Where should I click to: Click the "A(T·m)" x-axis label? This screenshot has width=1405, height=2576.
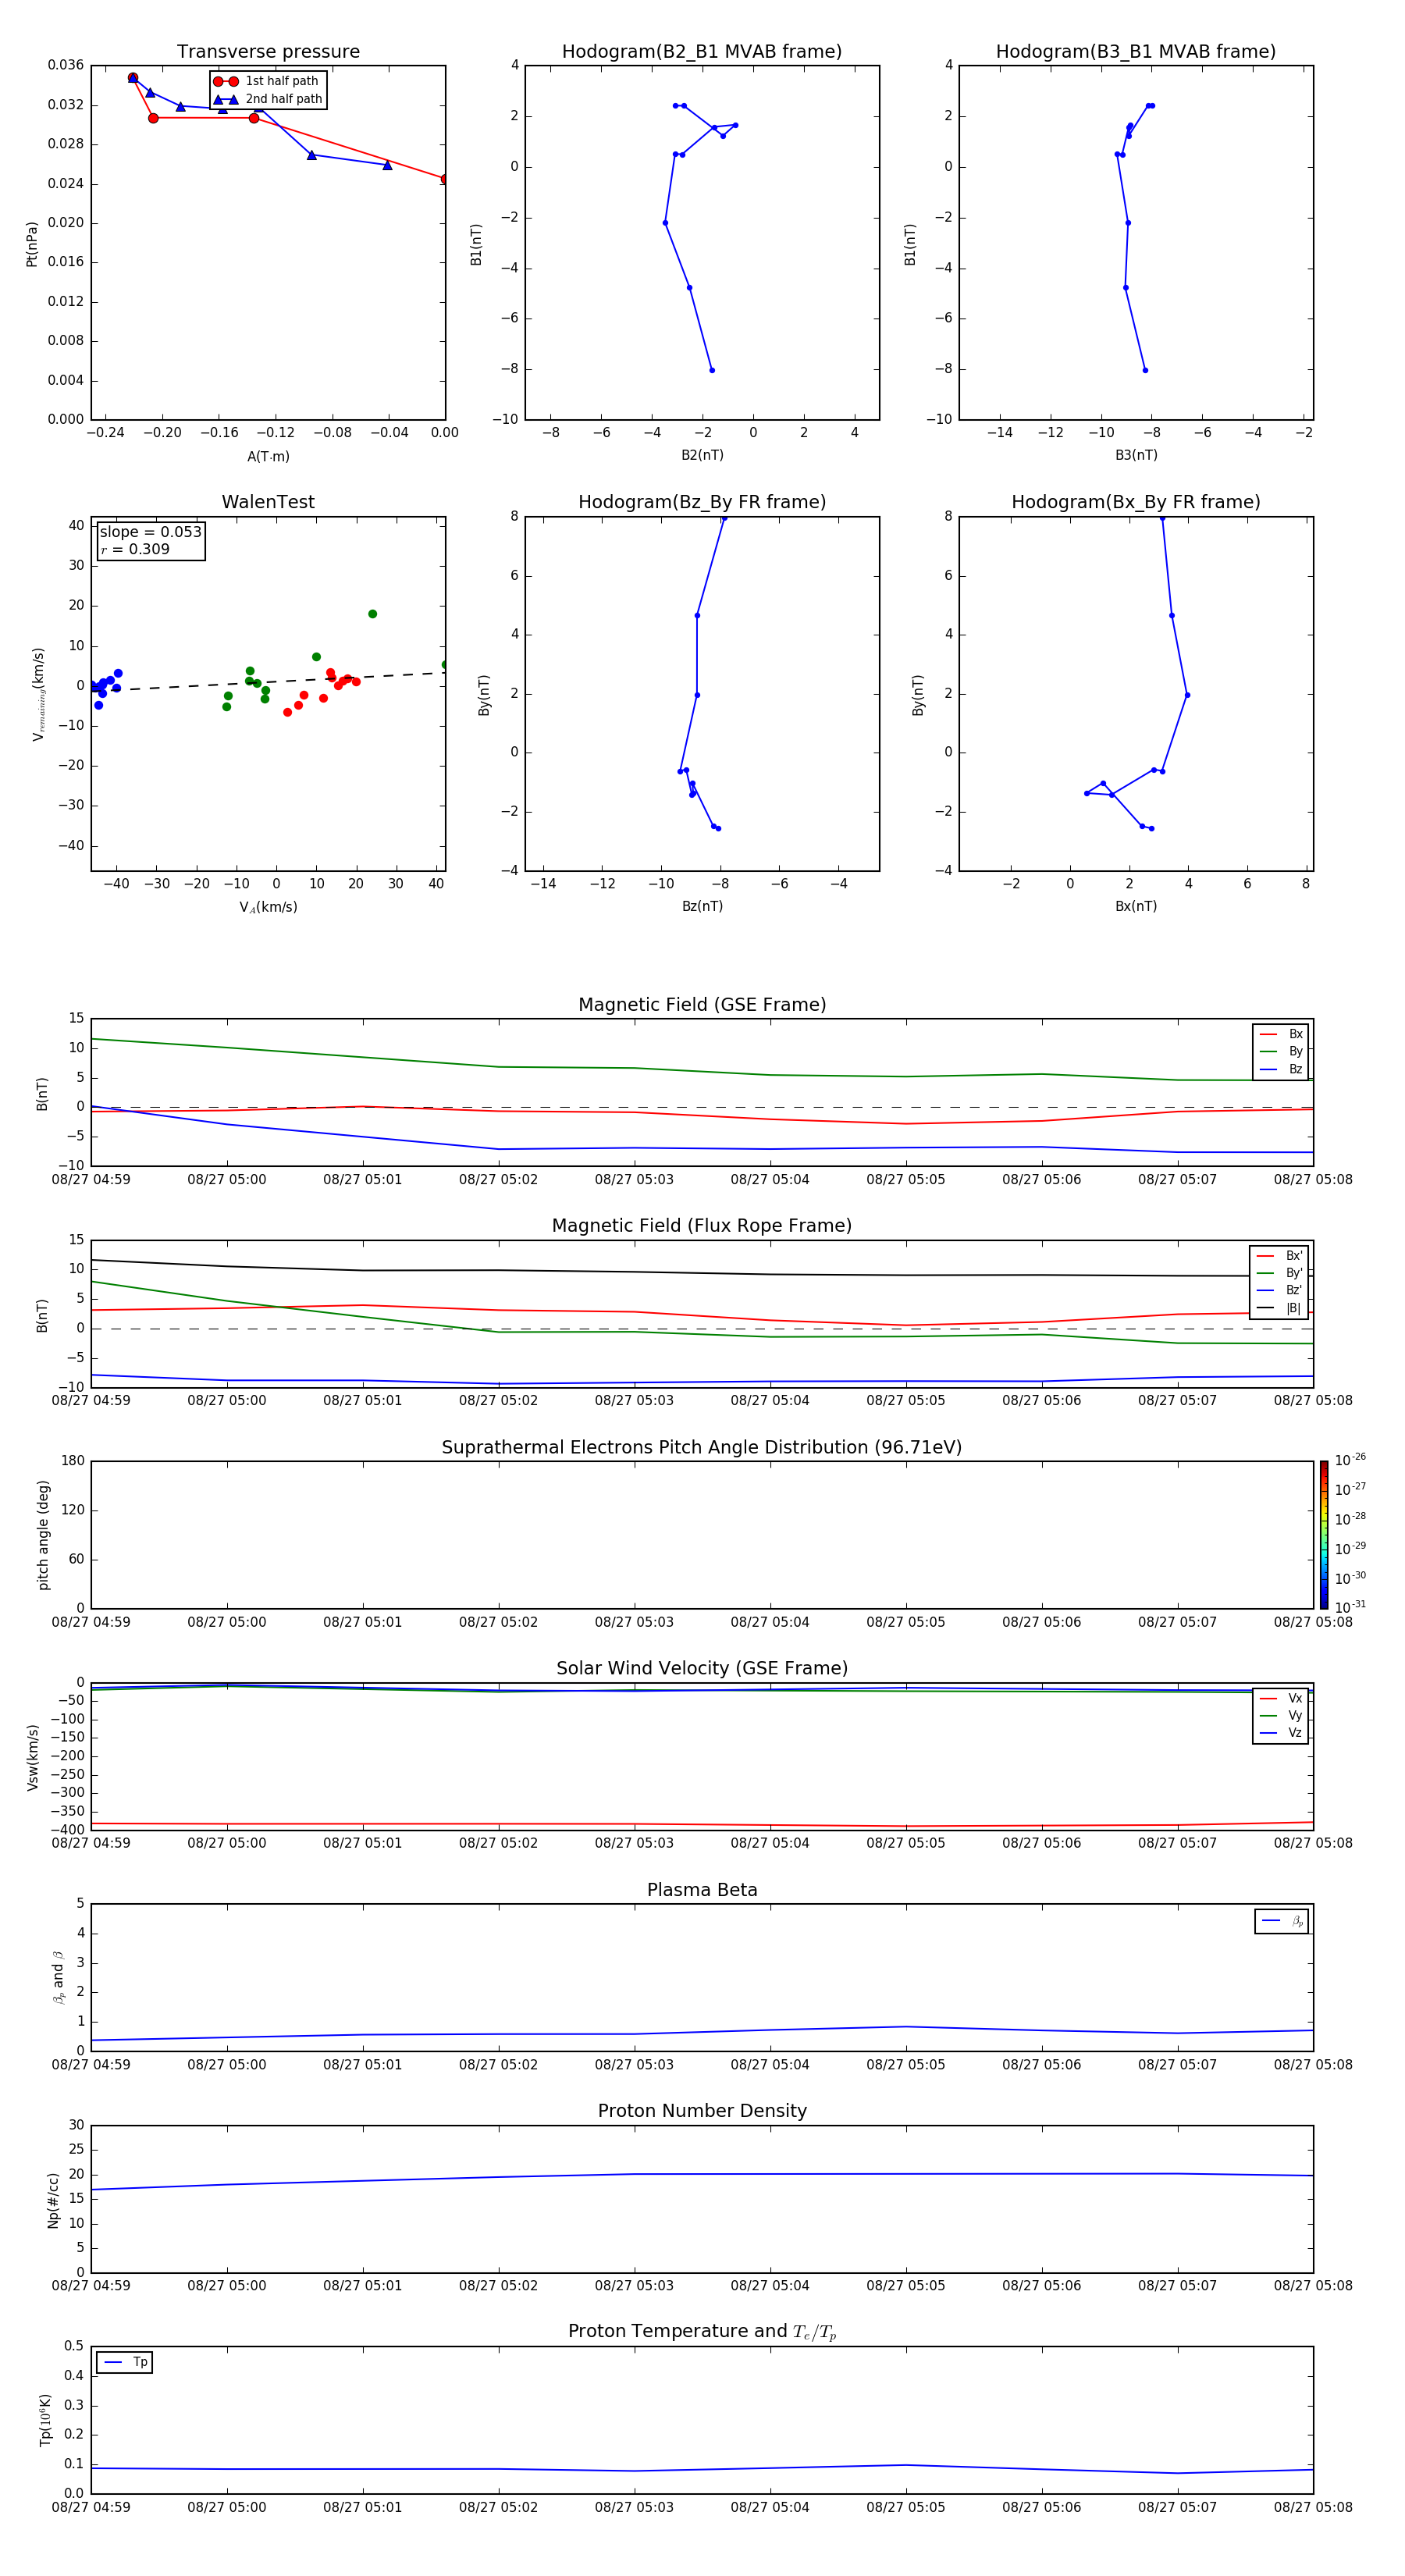[268, 457]
